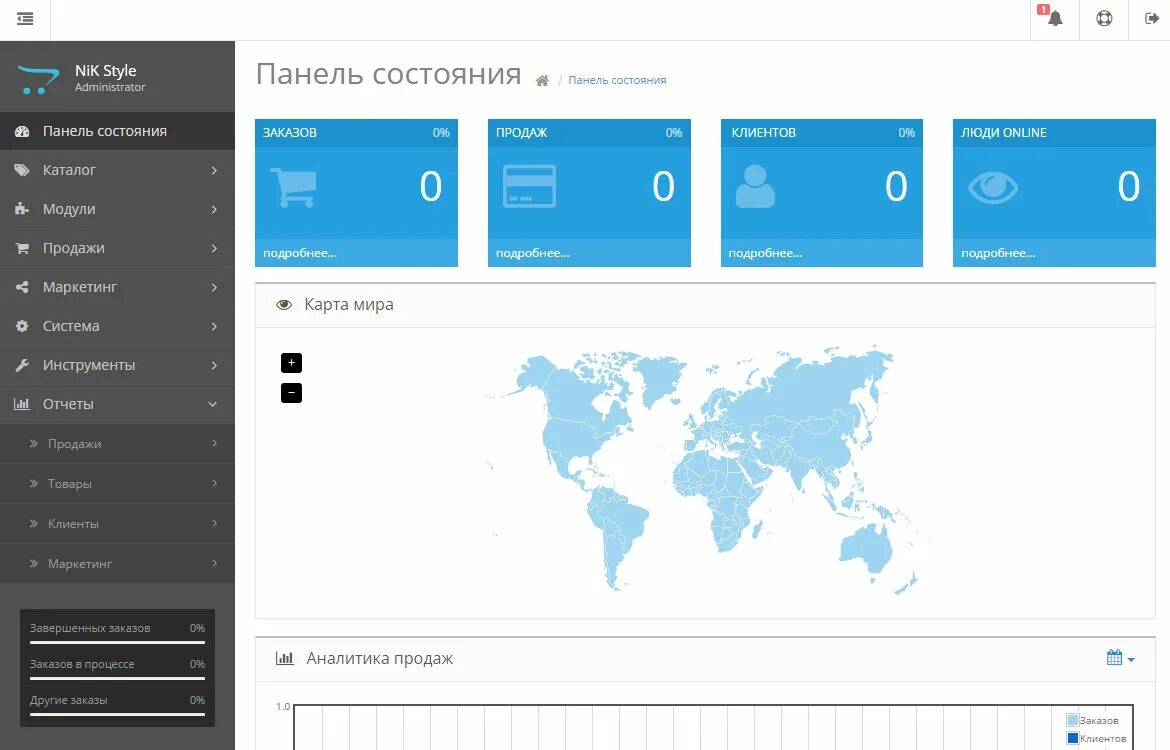The height and width of the screenshot is (750, 1170).
Task: Click the Administrator text under NiK Style
Action: tap(110, 87)
